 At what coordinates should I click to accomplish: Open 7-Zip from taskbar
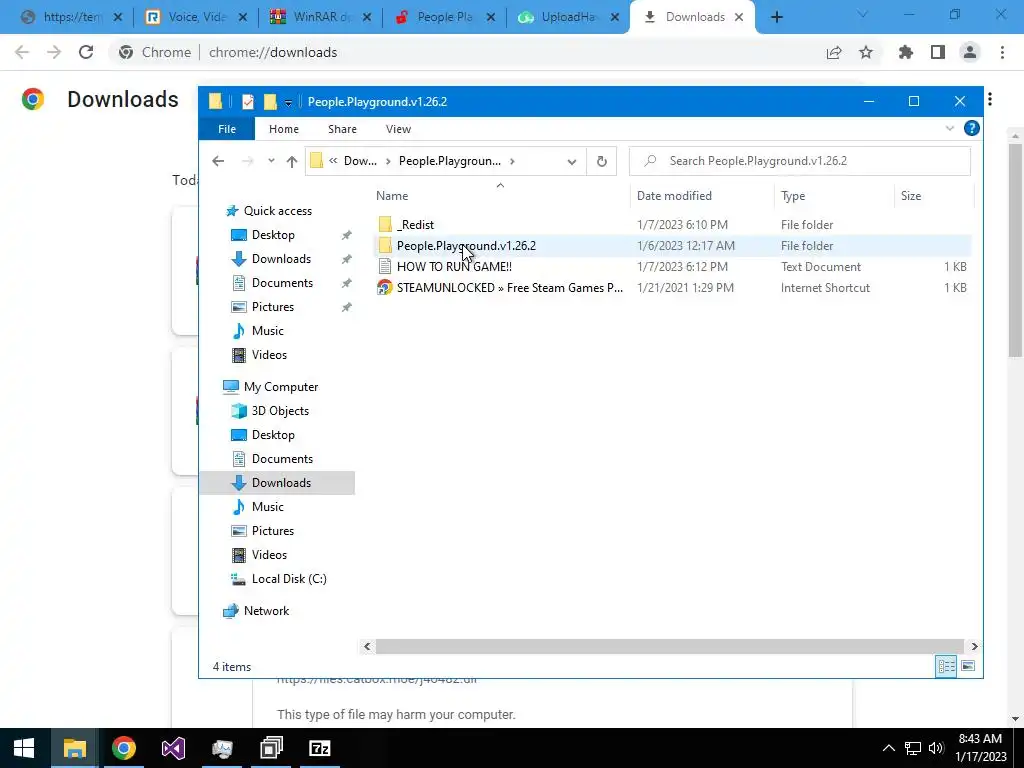pyautogui.click(x=319, y=748)
